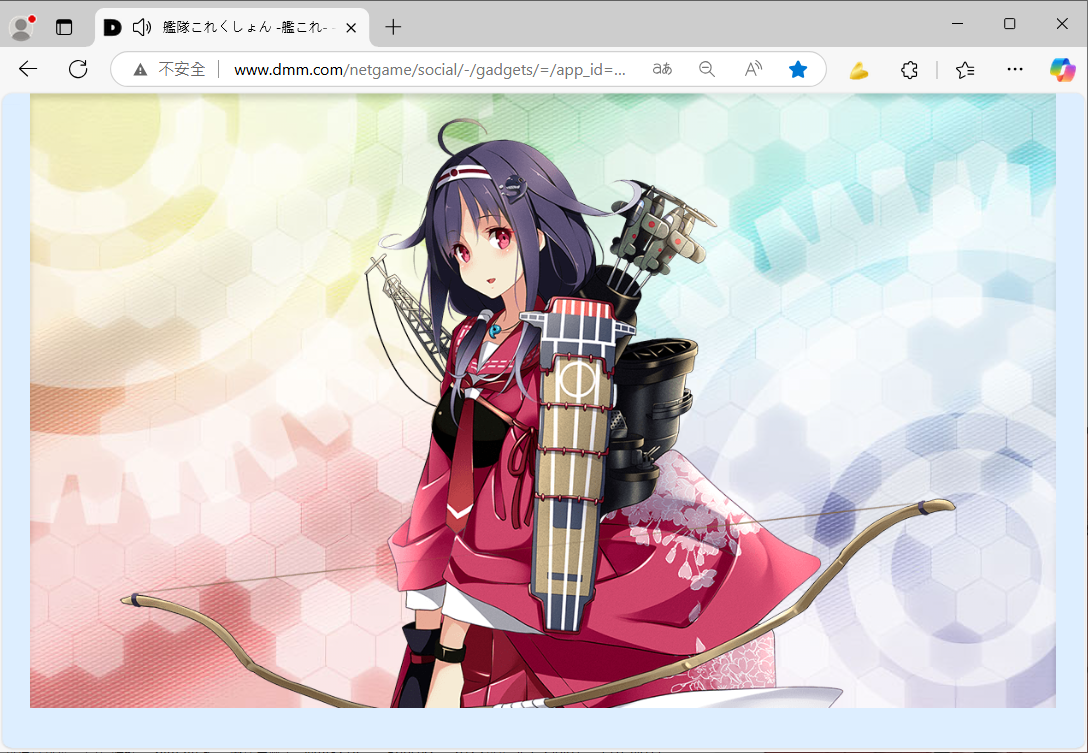Maximize the browser window
The width and height of the screenshot is (1088, 753).
(1010, 24)
